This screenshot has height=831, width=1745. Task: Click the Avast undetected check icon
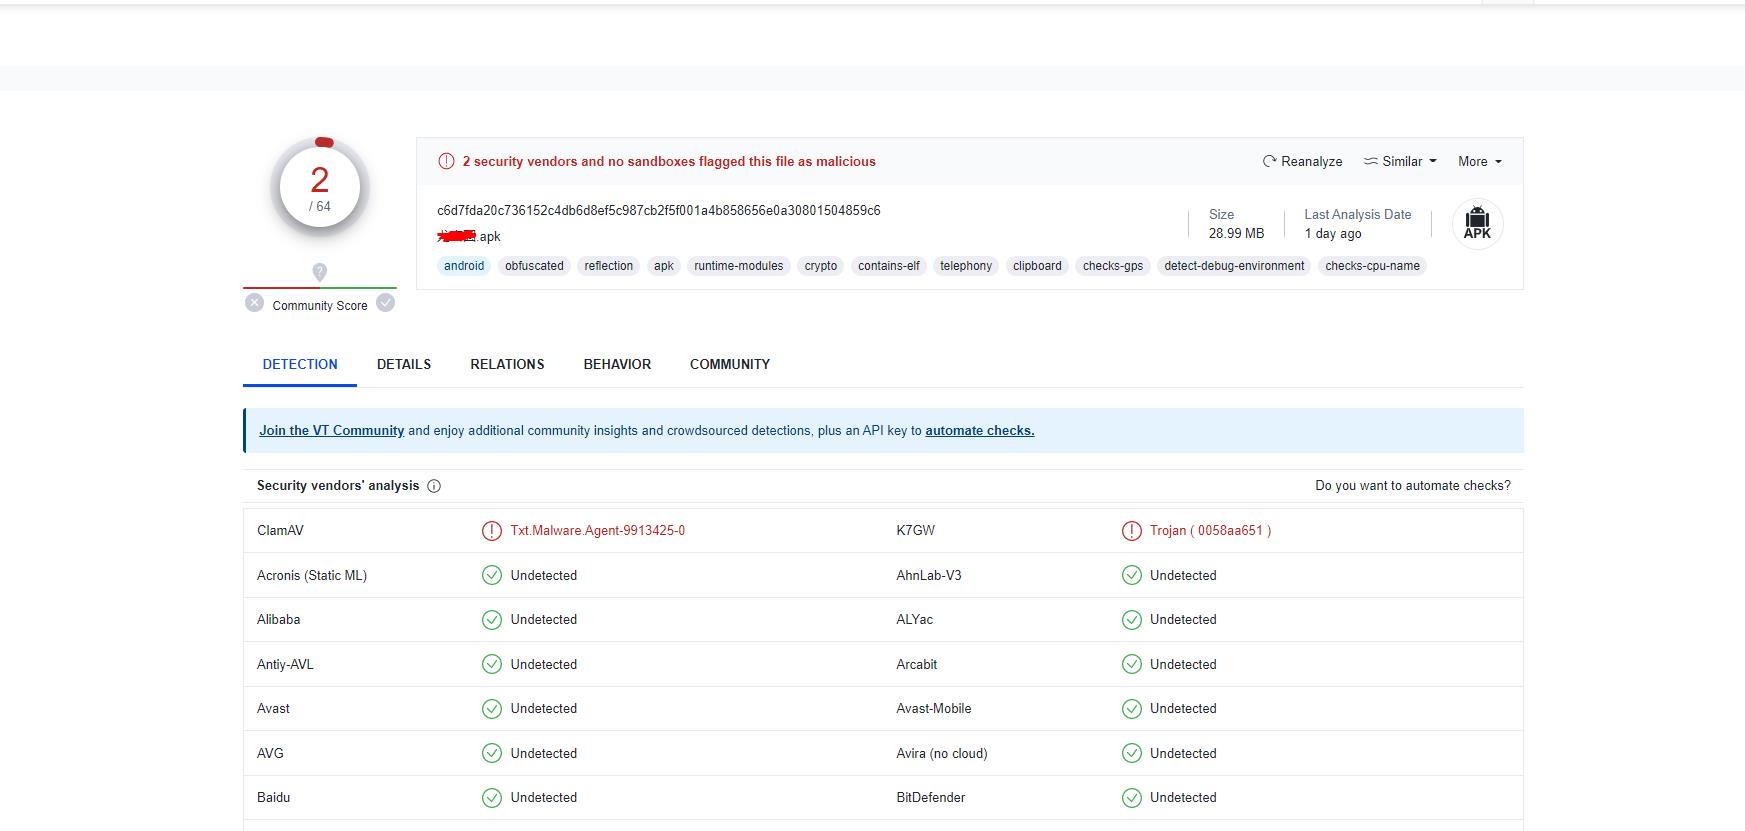pos(491,708)
